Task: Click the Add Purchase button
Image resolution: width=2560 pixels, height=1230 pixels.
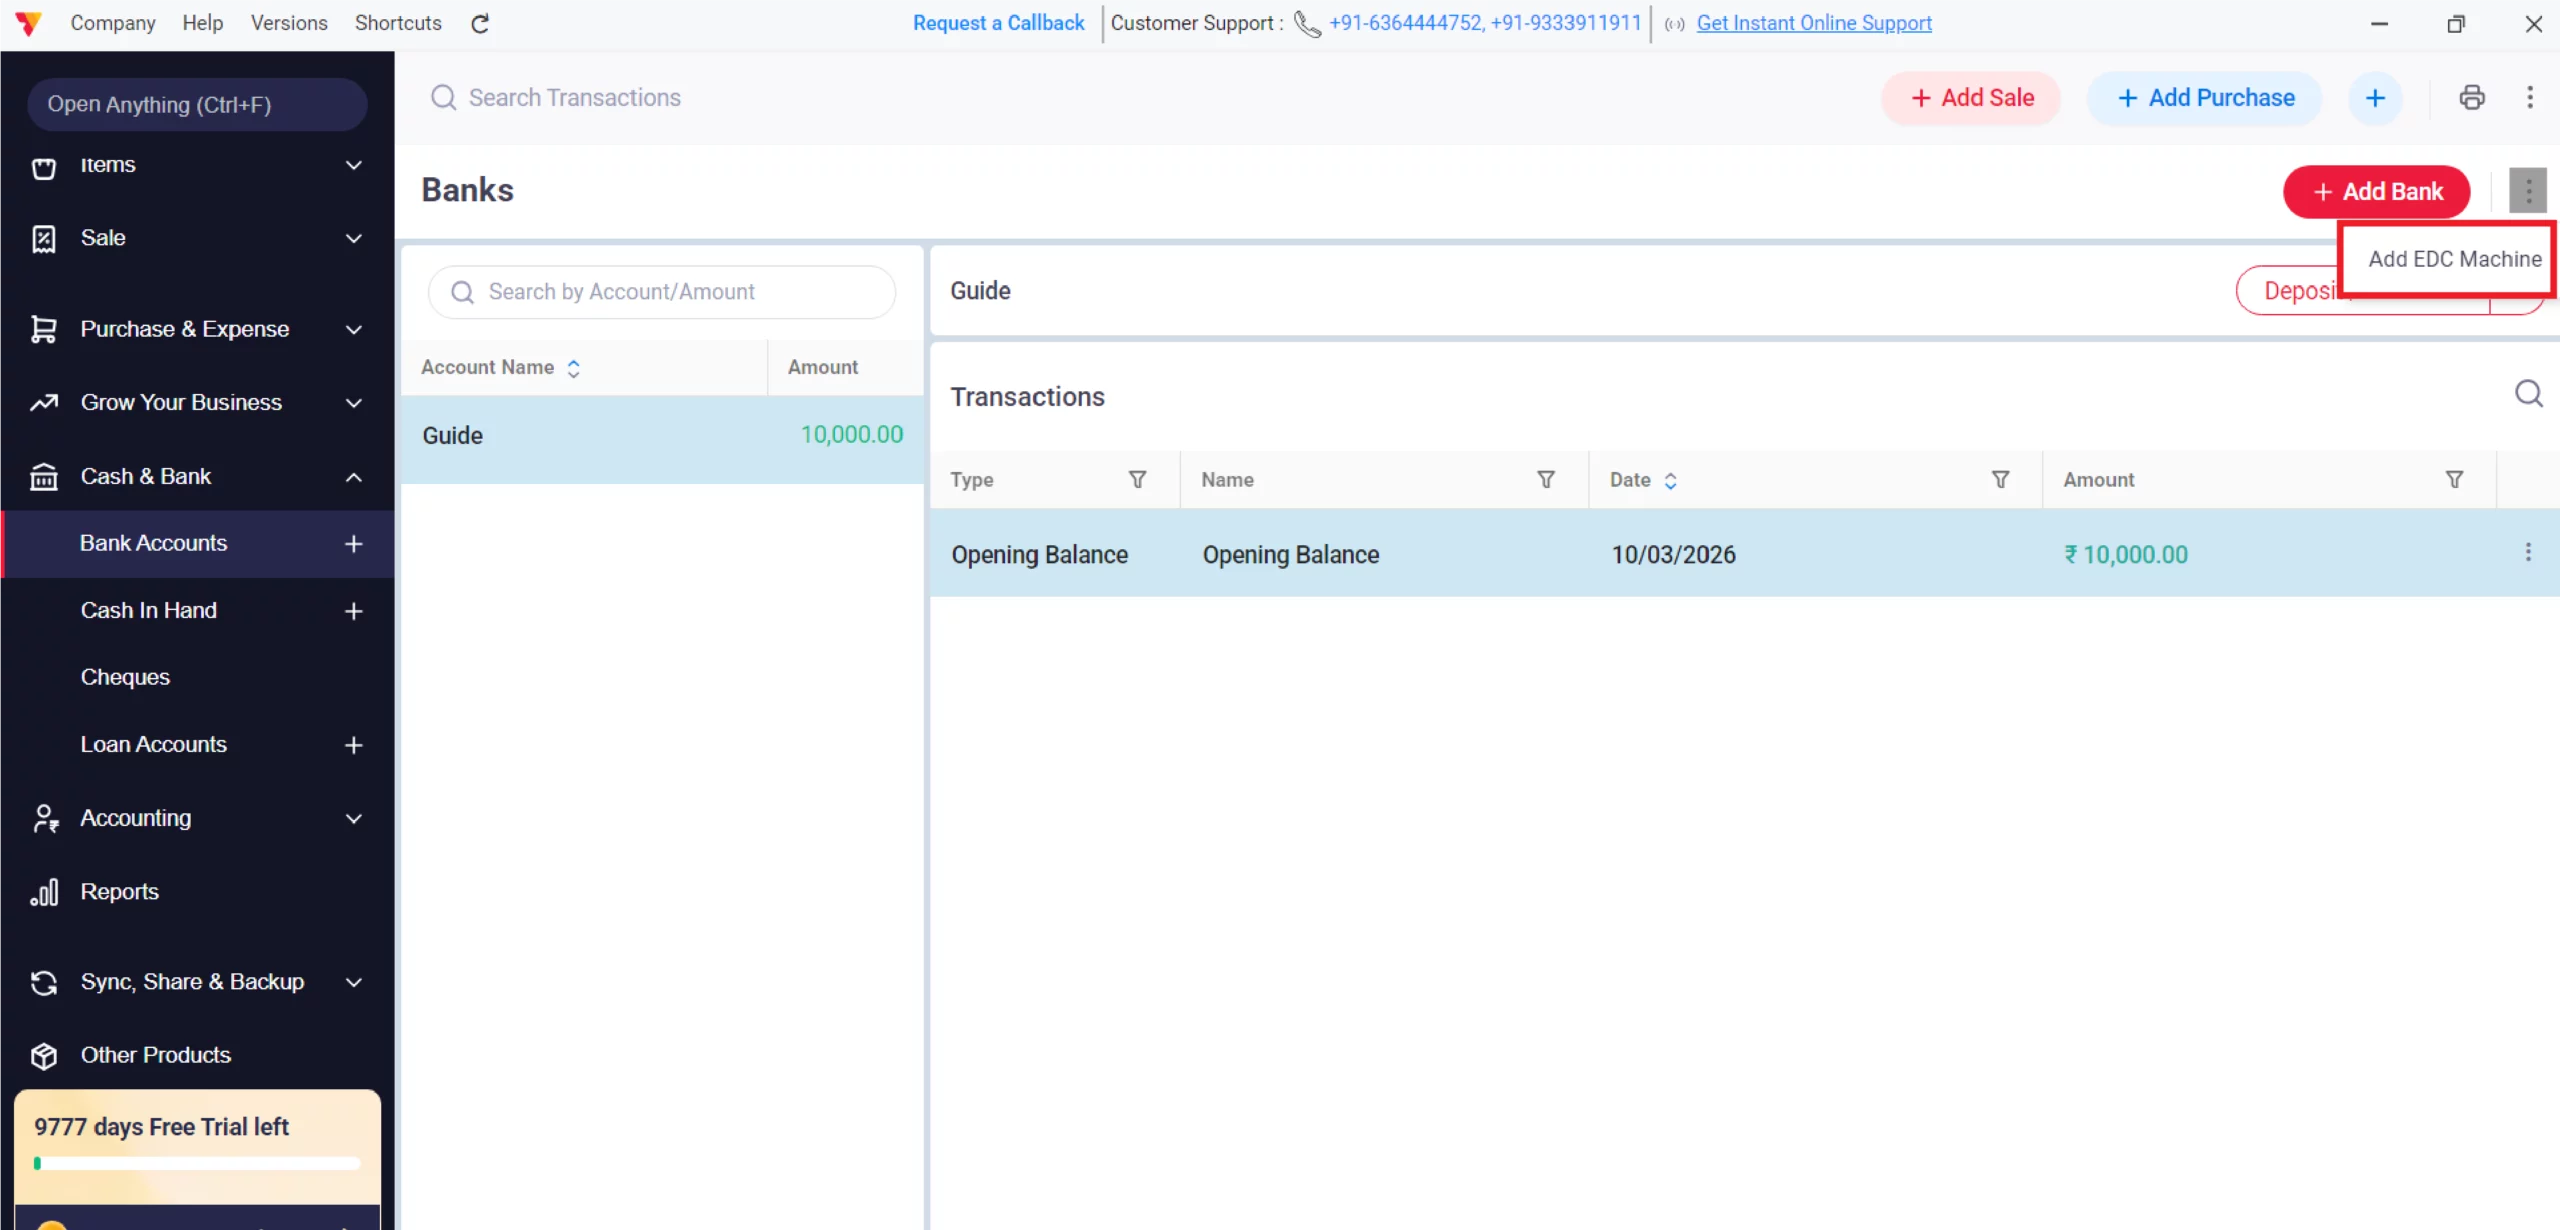Action: coord(2204,97)
